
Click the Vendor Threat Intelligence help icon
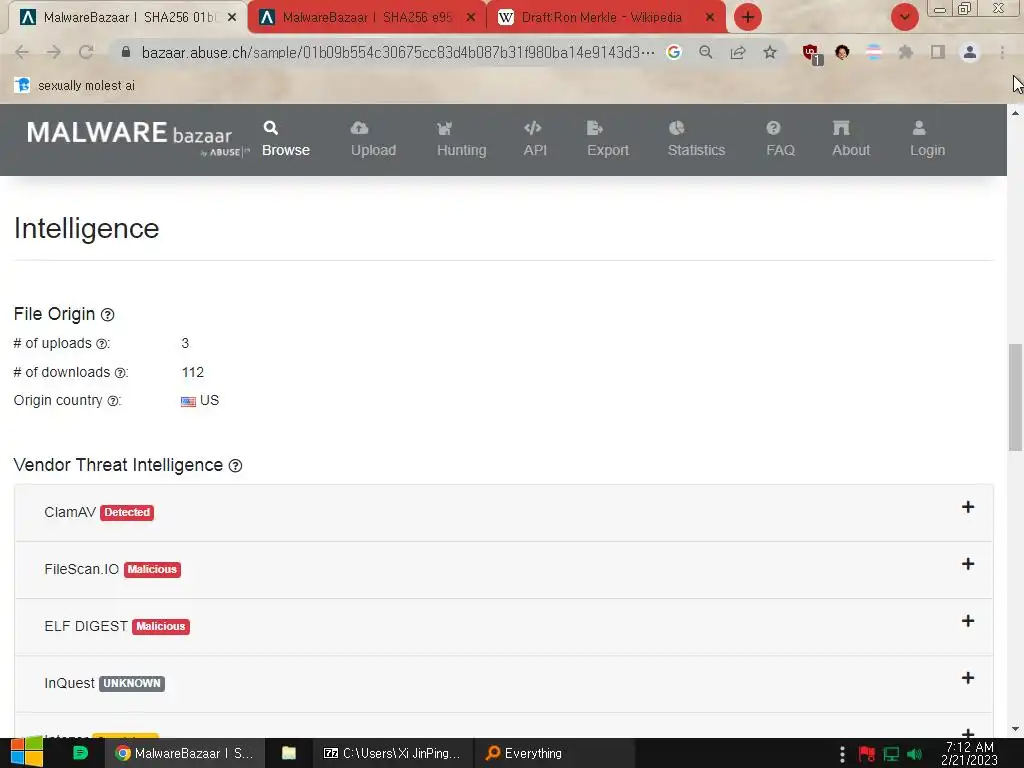(x=235, y=466)
